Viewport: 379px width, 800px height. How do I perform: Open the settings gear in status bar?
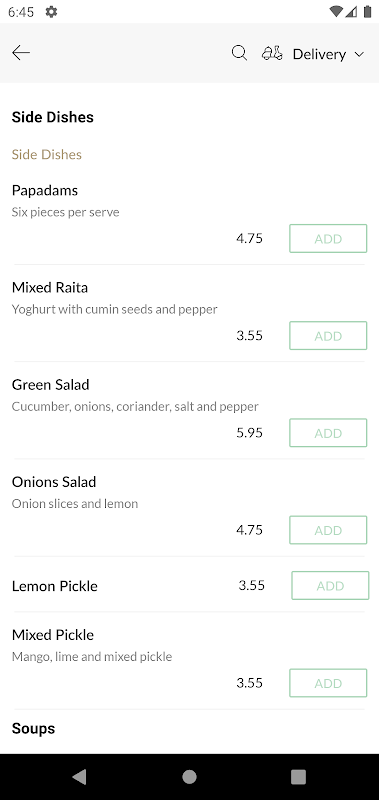pyautogui.click(x=51, y=11)
